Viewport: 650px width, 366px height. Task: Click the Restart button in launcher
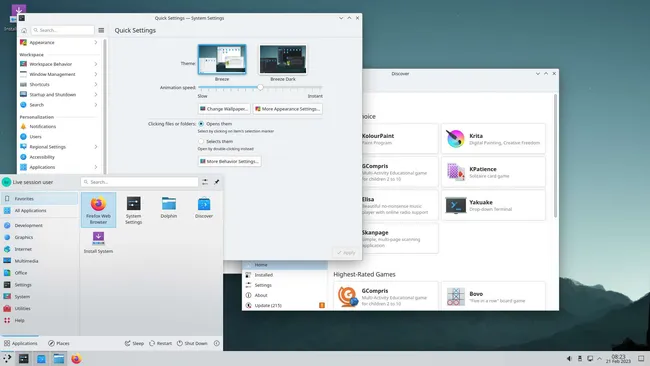pyautogui.click(x=160, y=343)
